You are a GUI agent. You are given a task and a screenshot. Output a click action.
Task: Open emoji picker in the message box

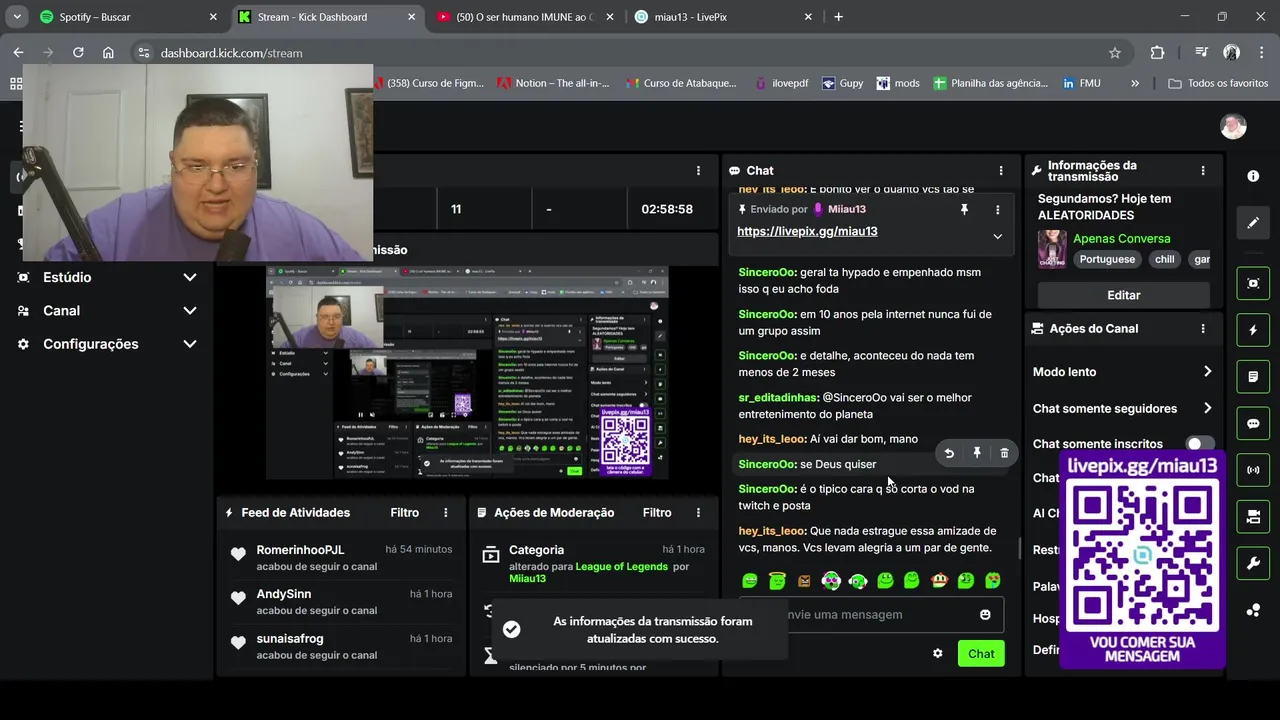(985, 614)
